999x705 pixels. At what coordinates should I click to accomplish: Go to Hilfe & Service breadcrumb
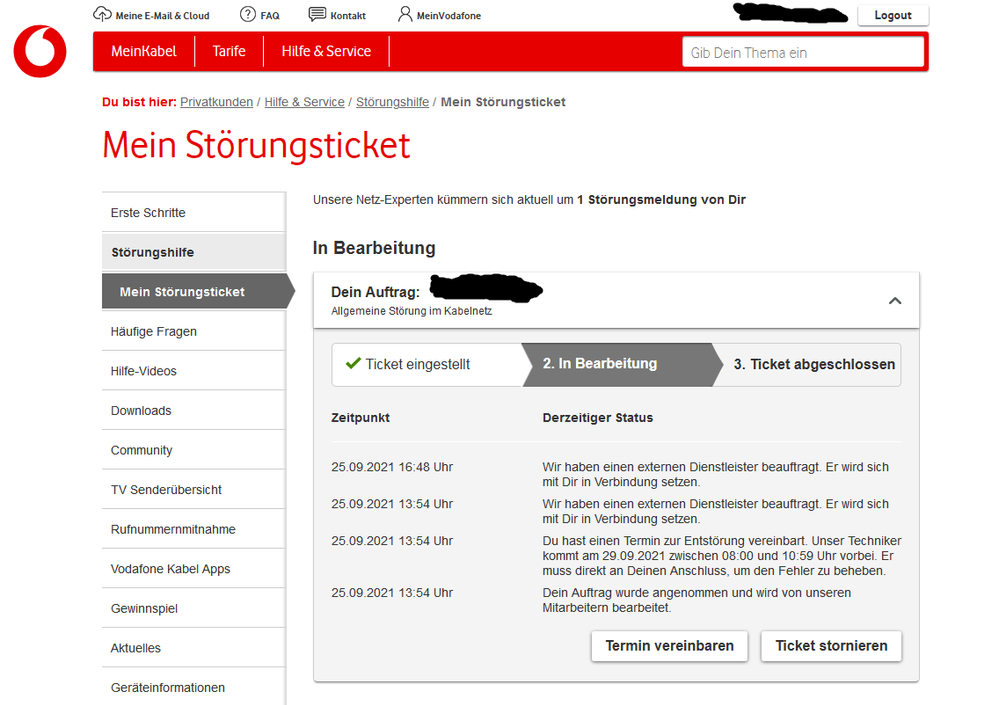tap(305, 102)
